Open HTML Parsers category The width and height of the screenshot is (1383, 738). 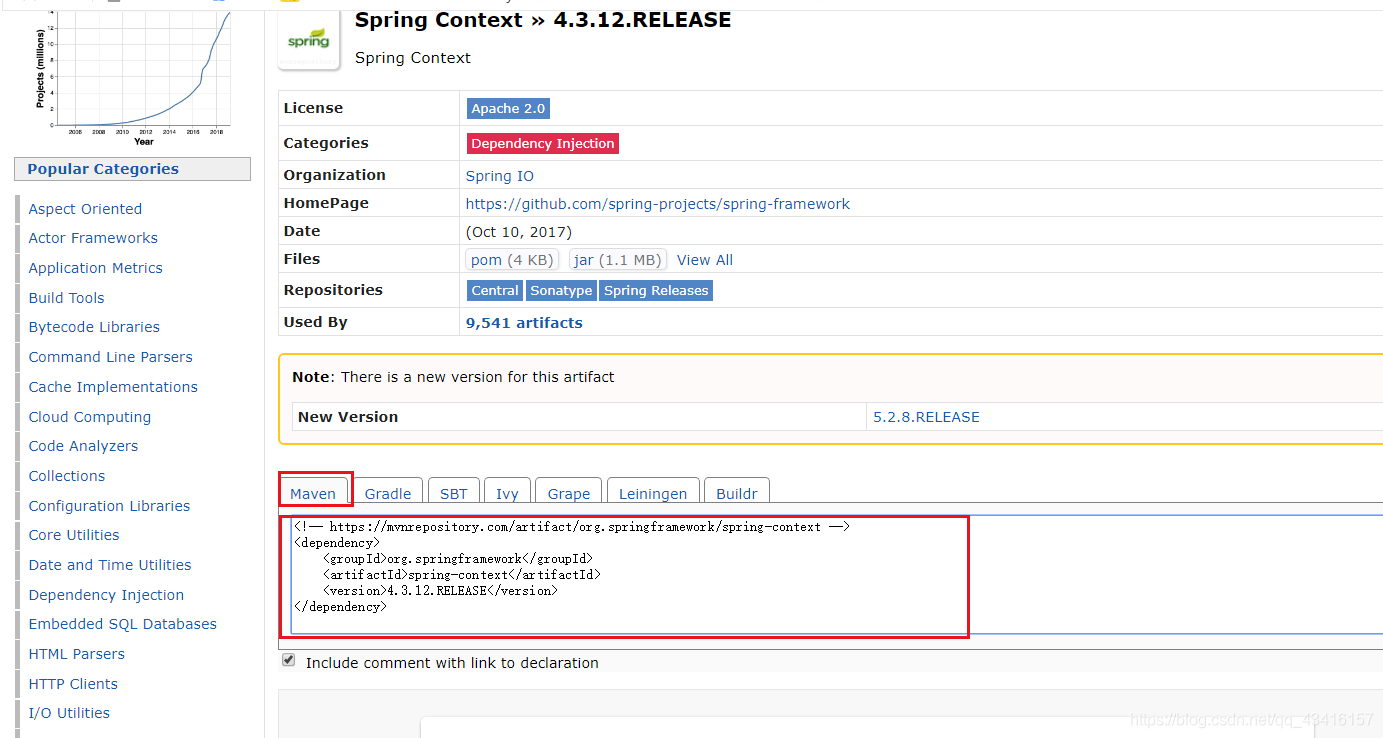click(77, 654)
